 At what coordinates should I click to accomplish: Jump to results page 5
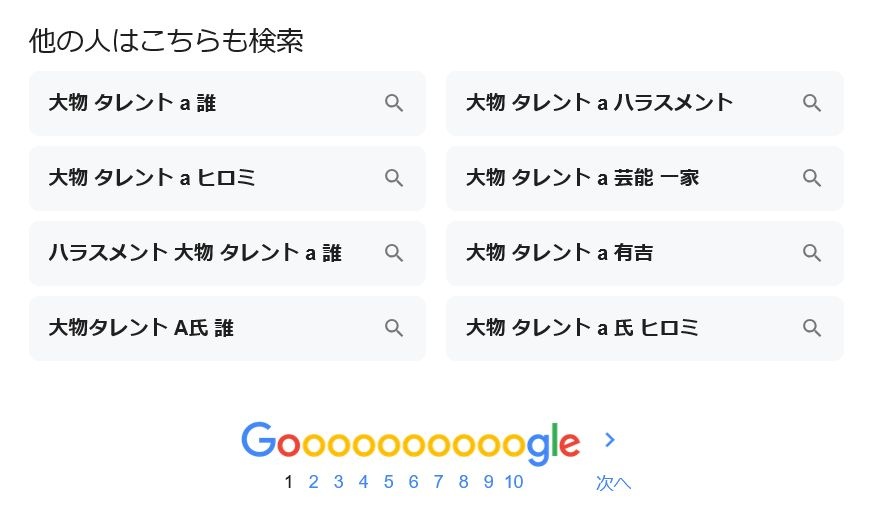[388, 482]
